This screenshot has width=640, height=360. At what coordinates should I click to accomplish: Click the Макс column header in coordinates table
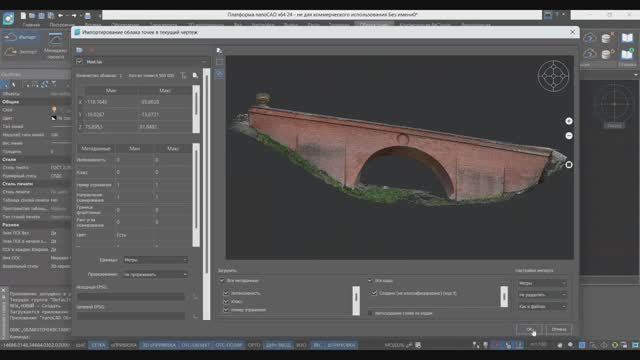[x=165, y=91]
